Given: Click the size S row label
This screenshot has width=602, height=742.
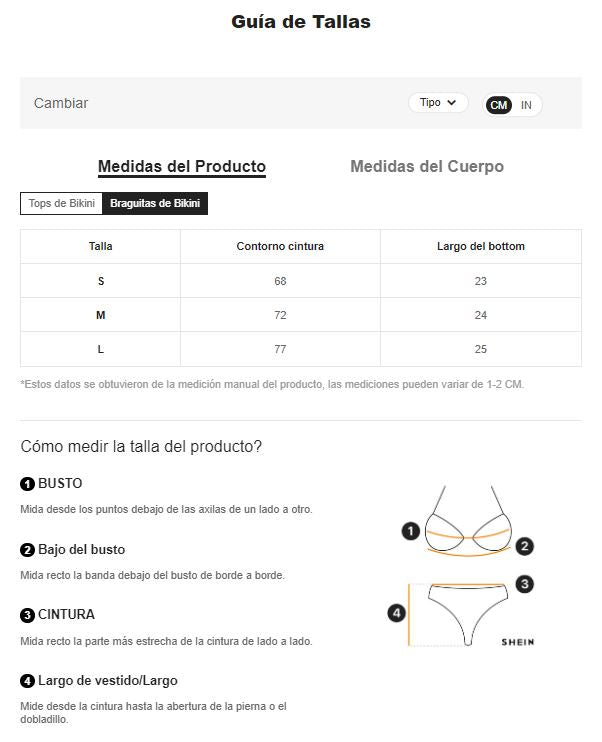Looking at the screenshot, I should 101,281.
